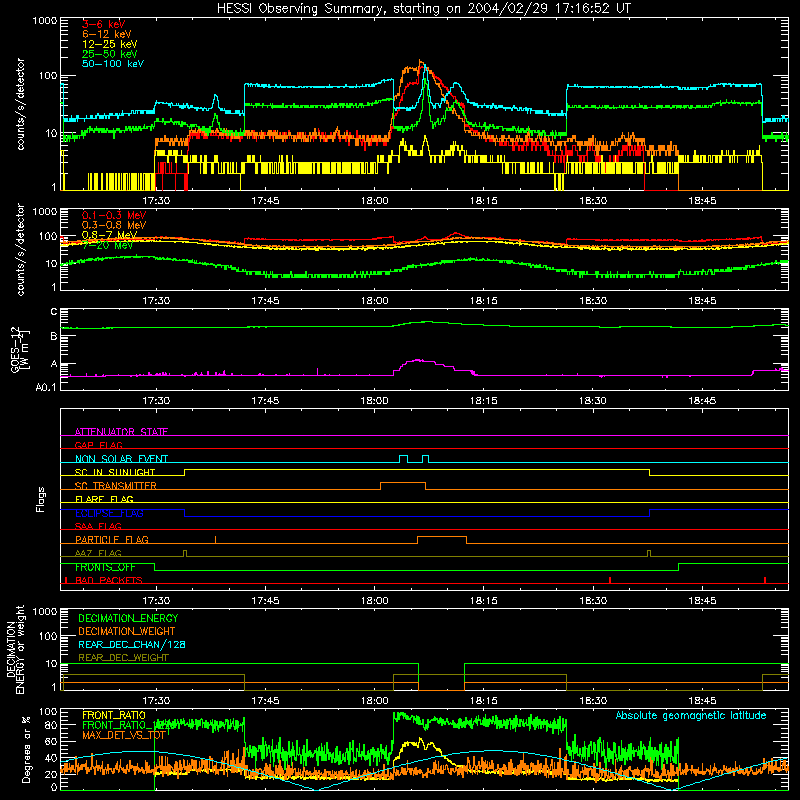Click the DECIMATION_WEIGHT legend label

click(x=127, y=631)
